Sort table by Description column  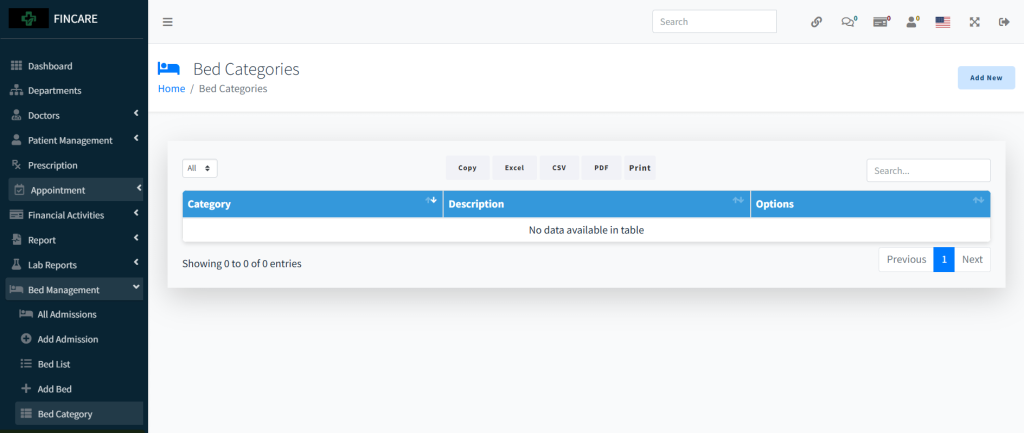tap(596, 204)
